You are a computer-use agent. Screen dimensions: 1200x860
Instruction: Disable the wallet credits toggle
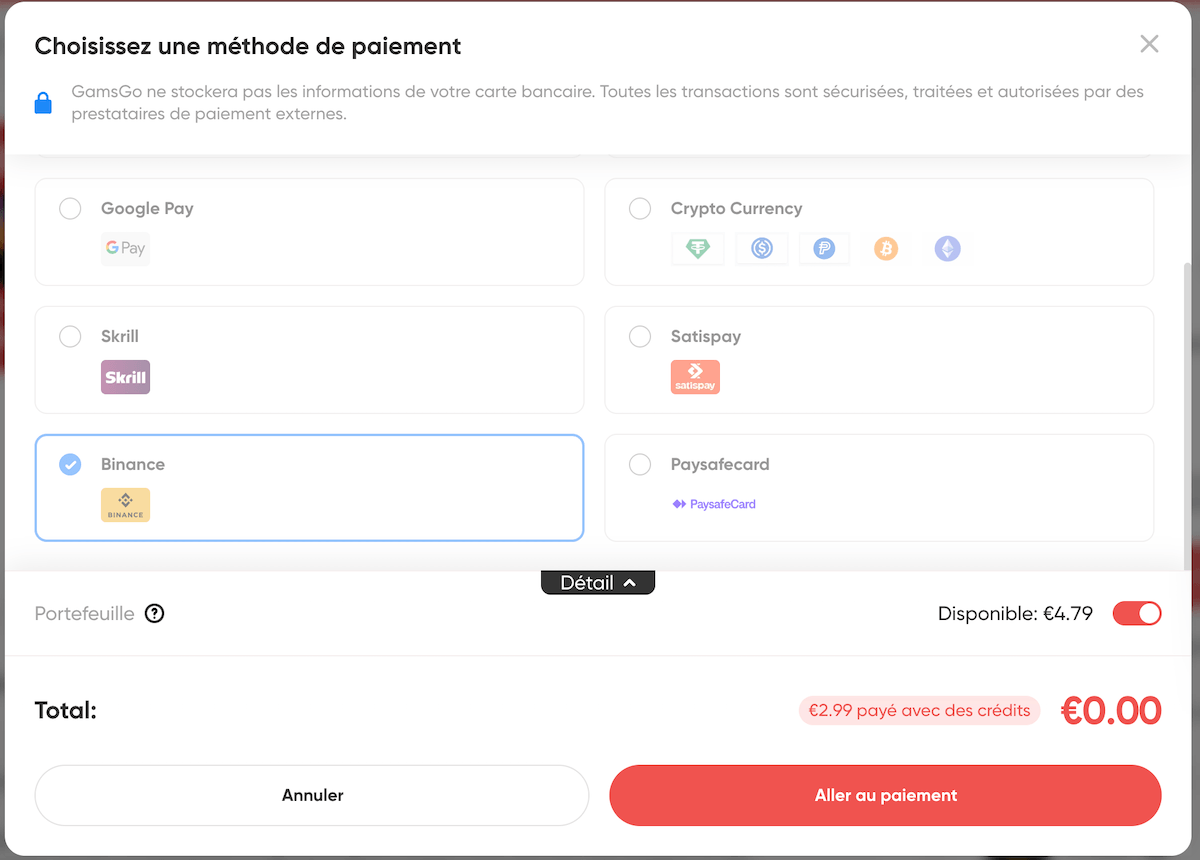[1137, 613]
